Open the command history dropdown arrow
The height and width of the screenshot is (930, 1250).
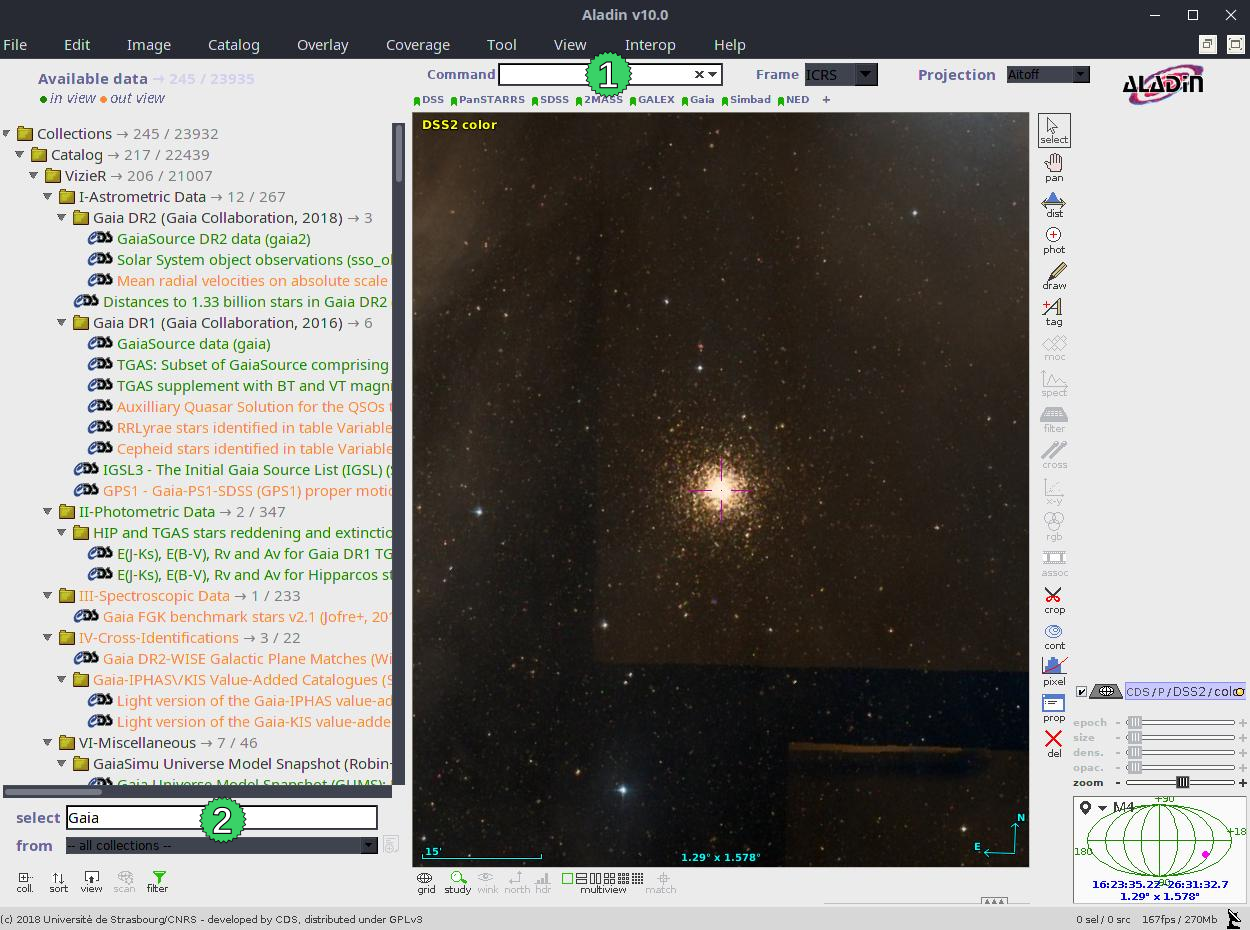(712, 75)
